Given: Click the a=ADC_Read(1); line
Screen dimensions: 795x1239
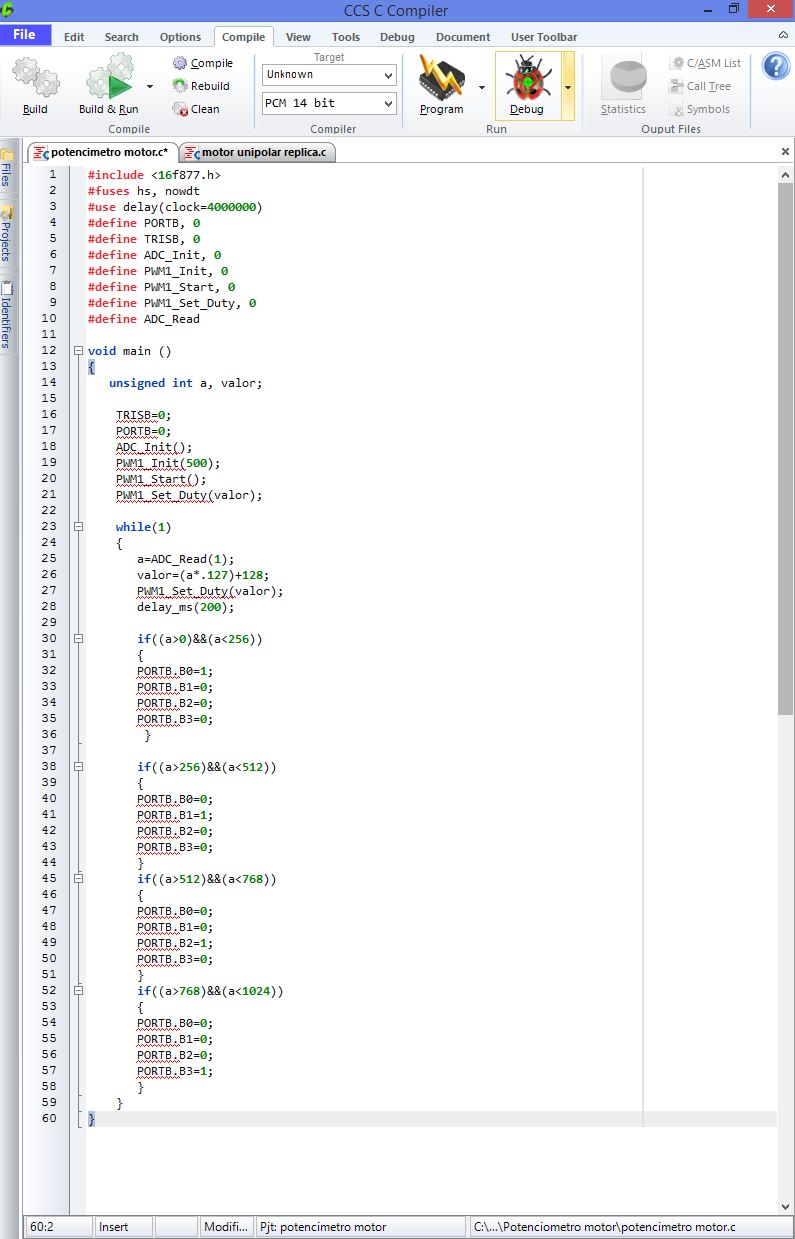Looking at the screenshot, I should click(x=186, y=559).
